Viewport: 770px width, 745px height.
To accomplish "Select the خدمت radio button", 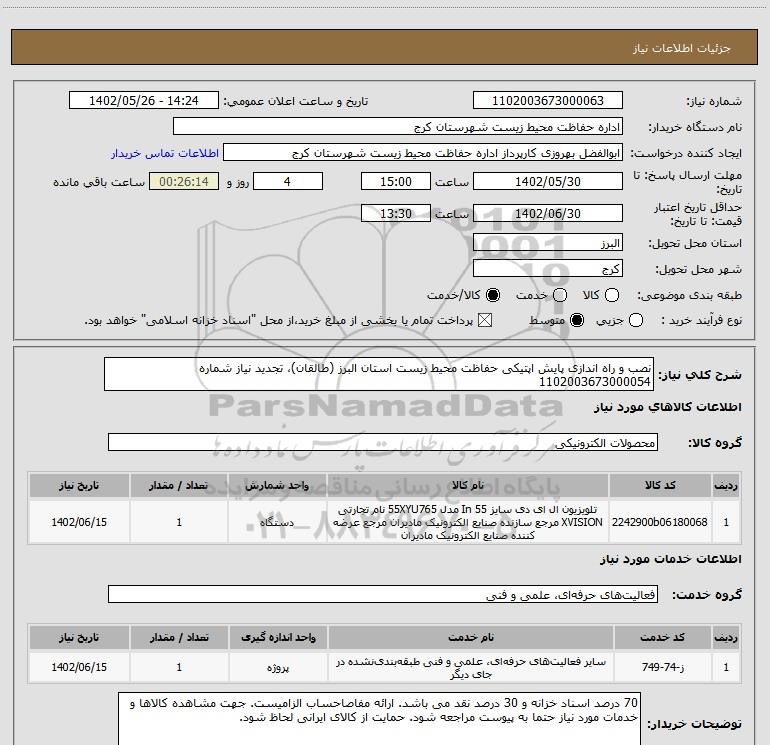I will pos(560,295).
